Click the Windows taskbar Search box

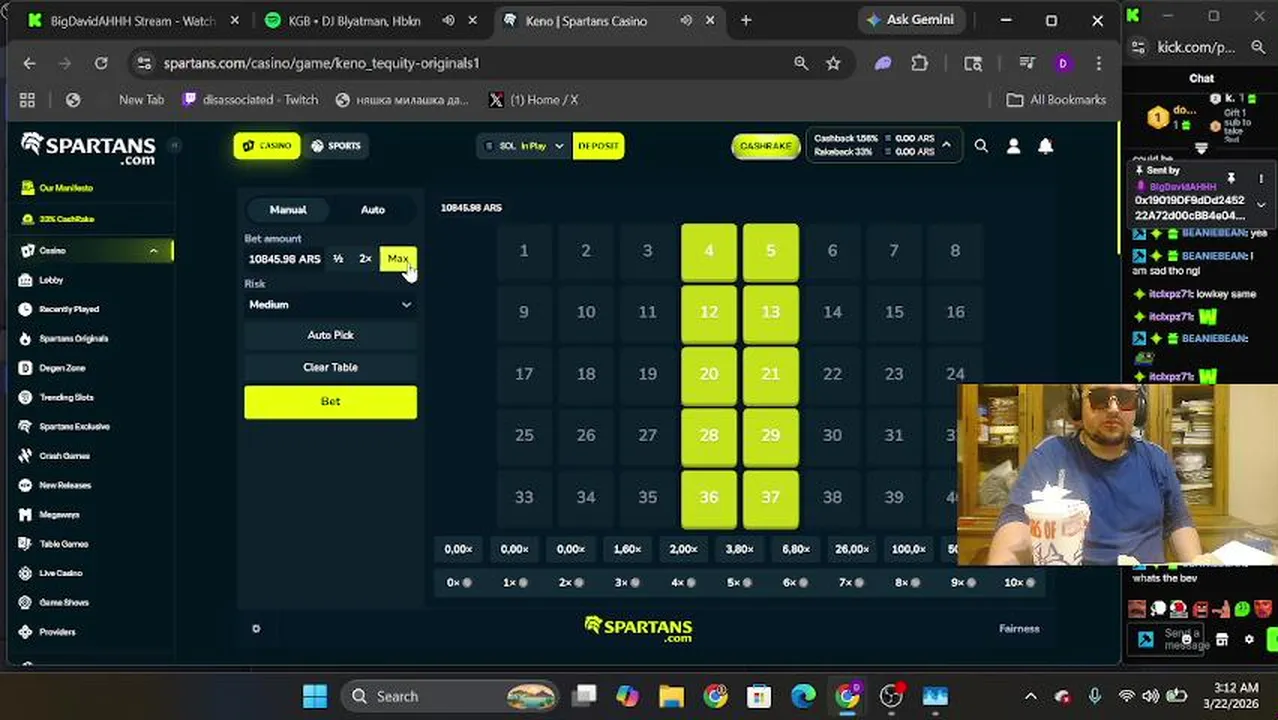tap(447, 696)
